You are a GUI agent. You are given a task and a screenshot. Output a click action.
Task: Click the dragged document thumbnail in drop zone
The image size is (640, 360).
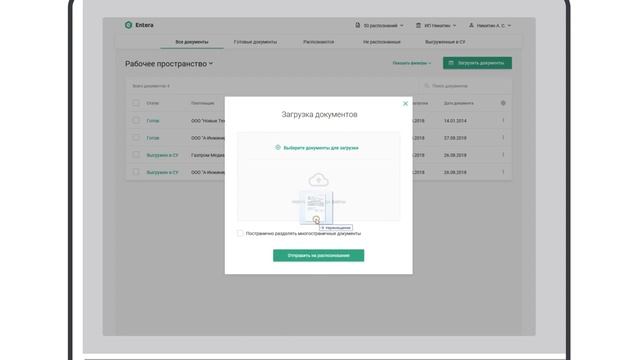316,208
